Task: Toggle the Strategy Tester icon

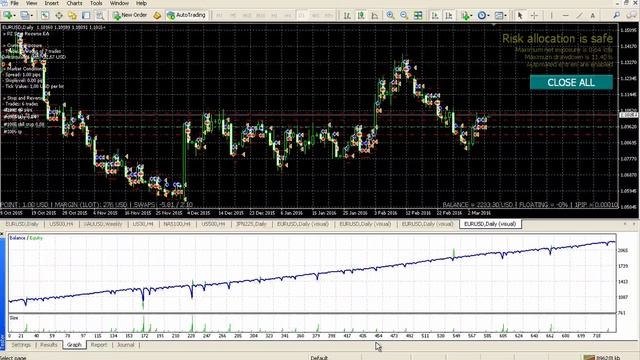Action: (100, 15)
